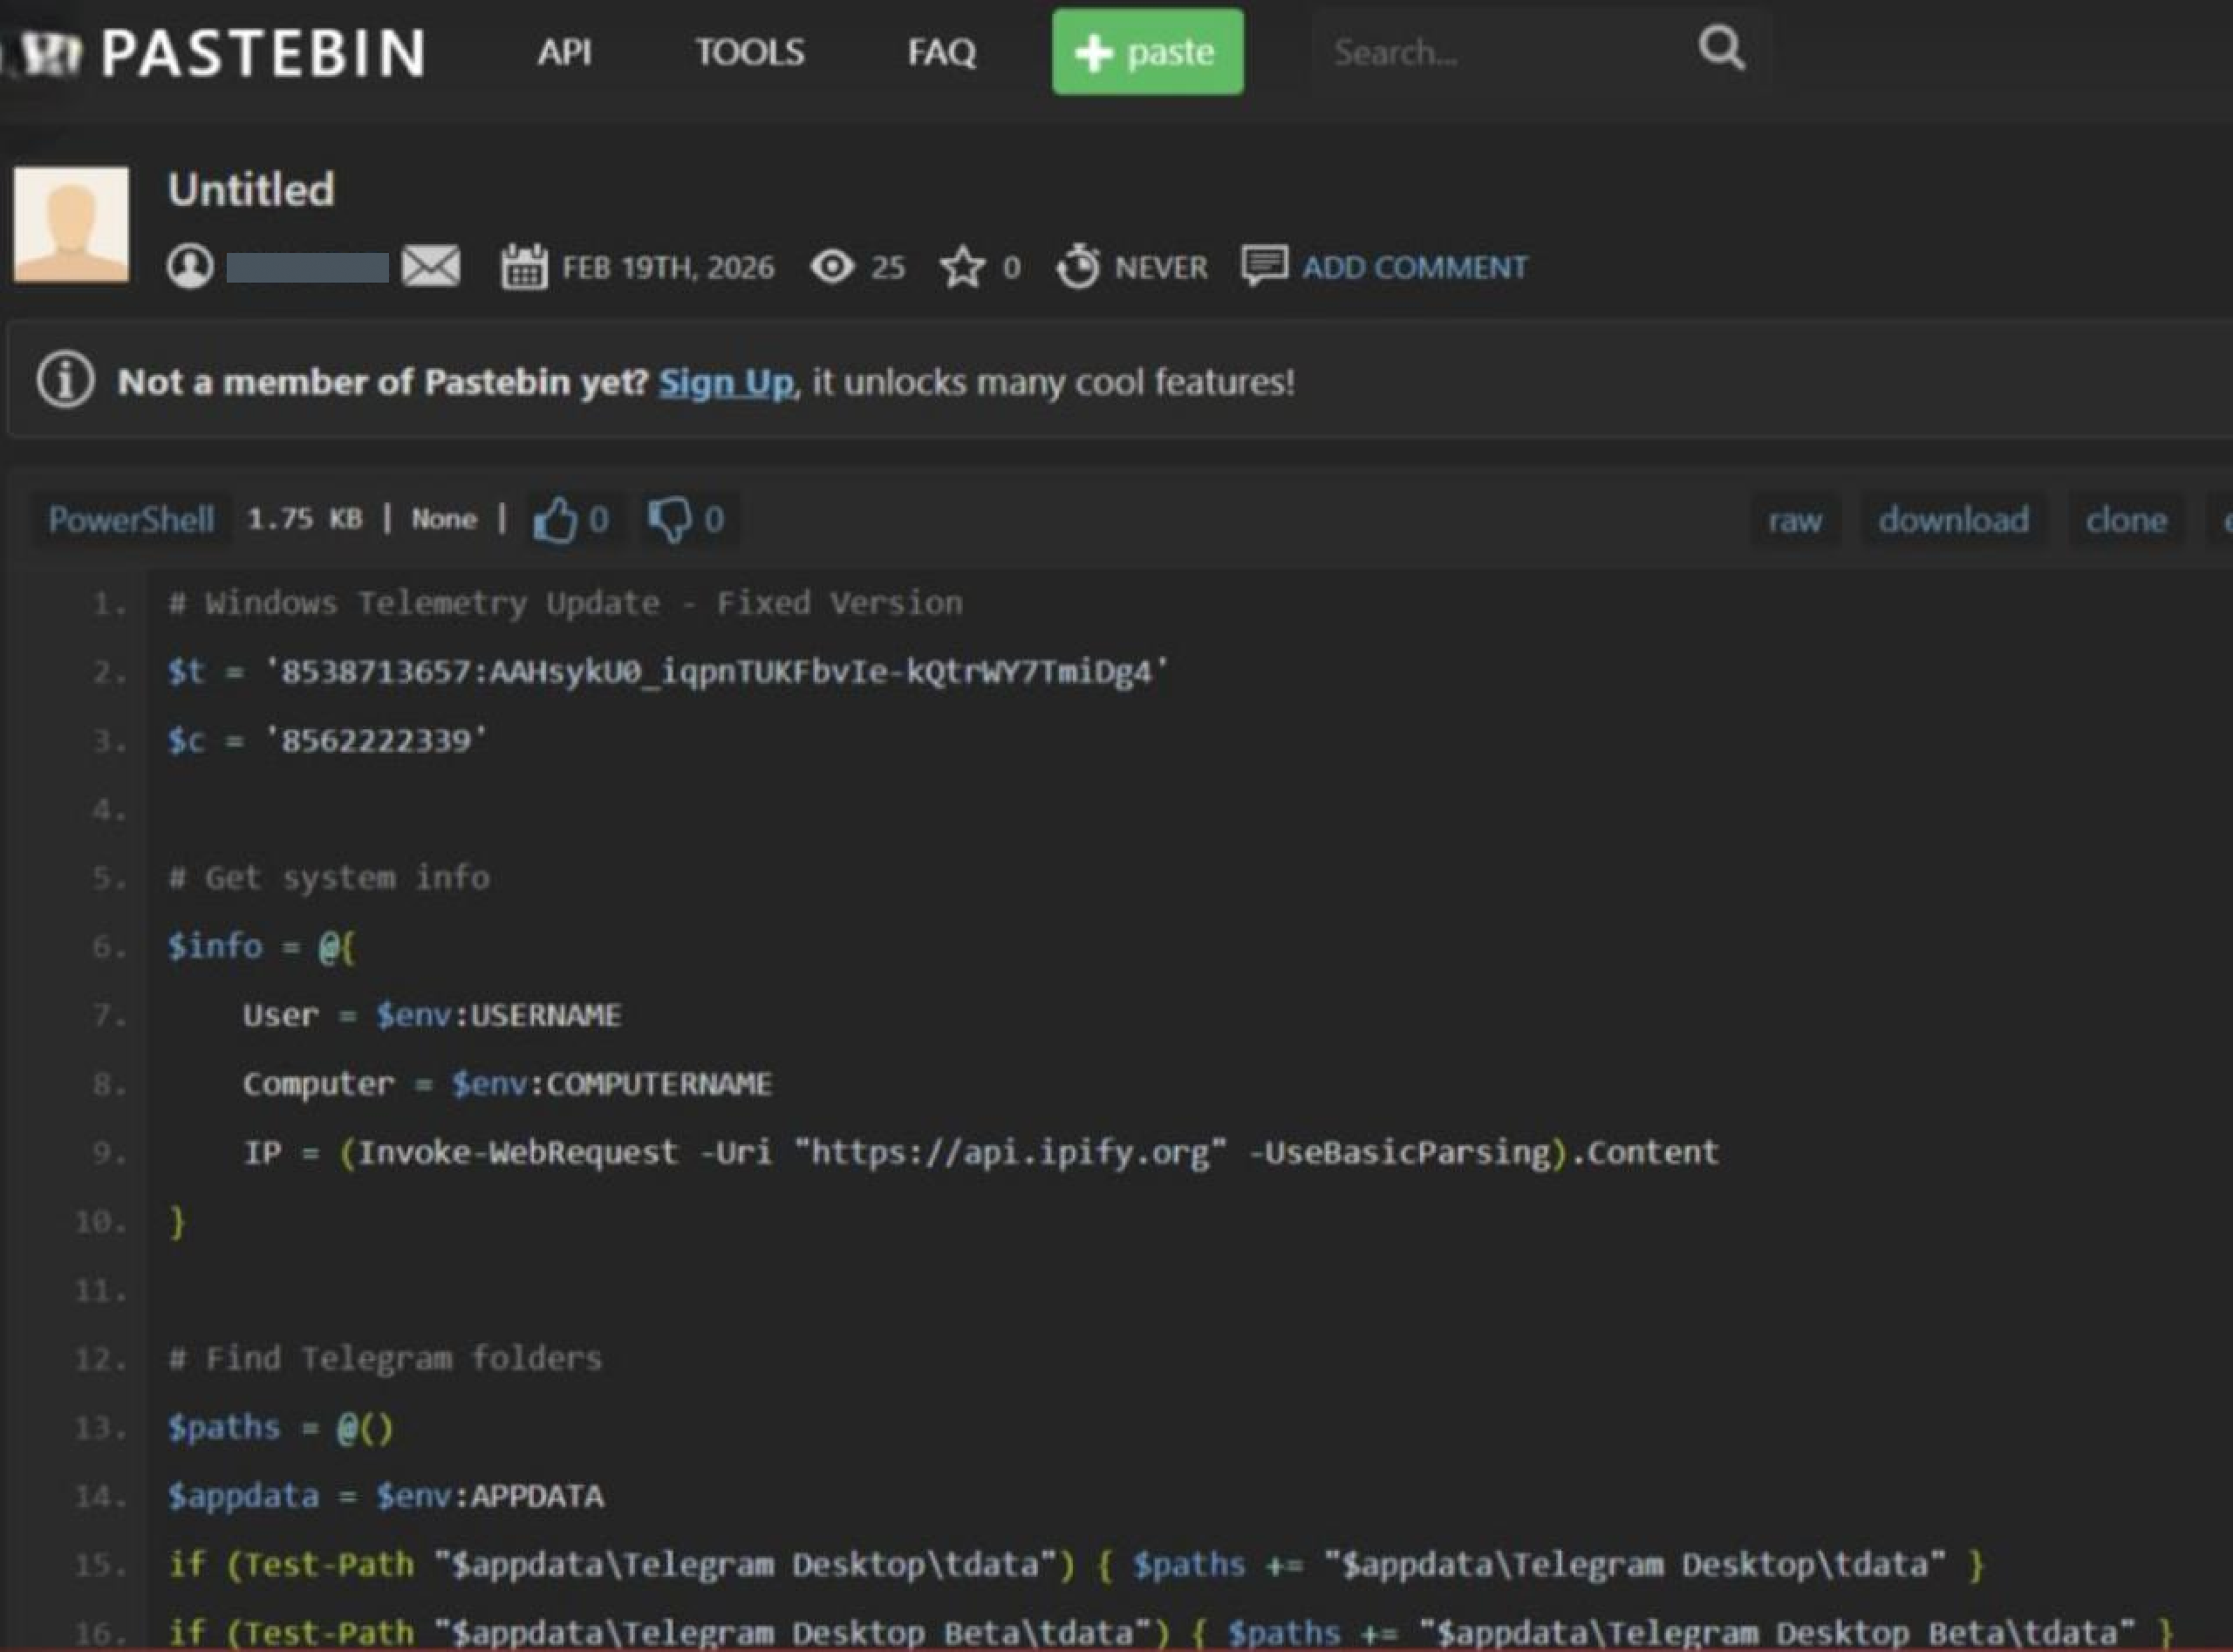Screen dimensions: 2233x1652
Task: Click the user avatar thumbnail
Action: pyautogui.click(x=71, y=224)
